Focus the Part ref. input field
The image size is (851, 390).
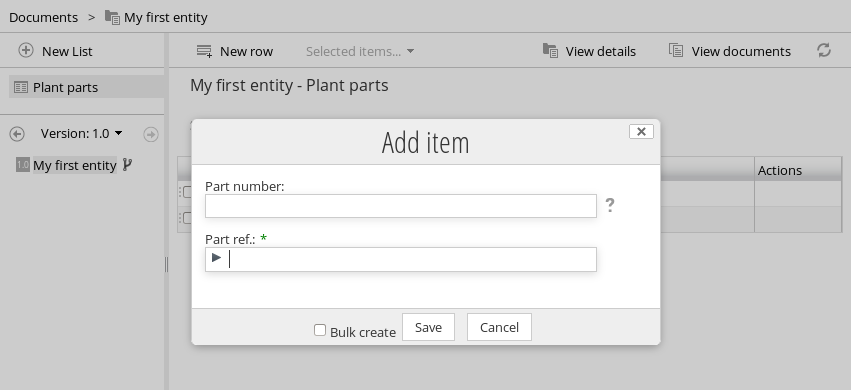click(x=401, y=259)
